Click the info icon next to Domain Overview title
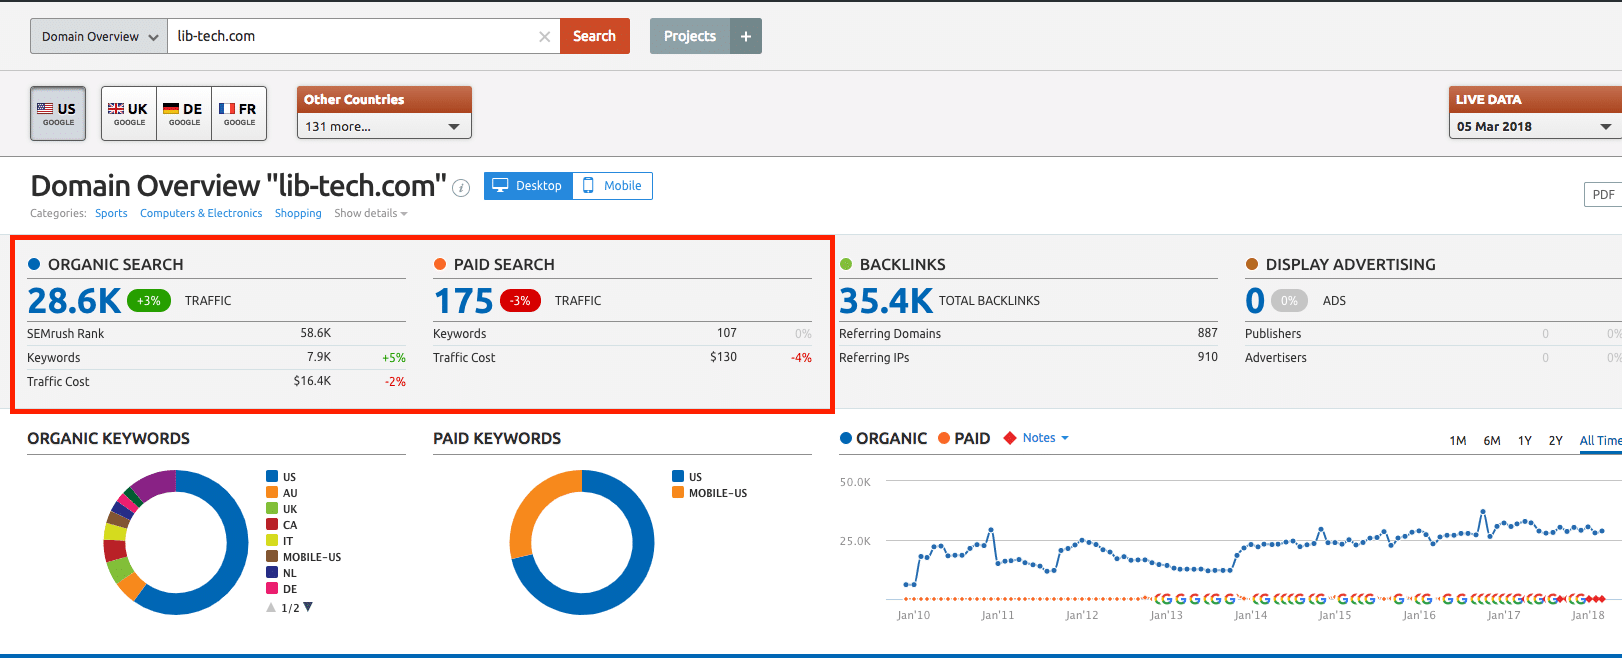 [461, 188]
